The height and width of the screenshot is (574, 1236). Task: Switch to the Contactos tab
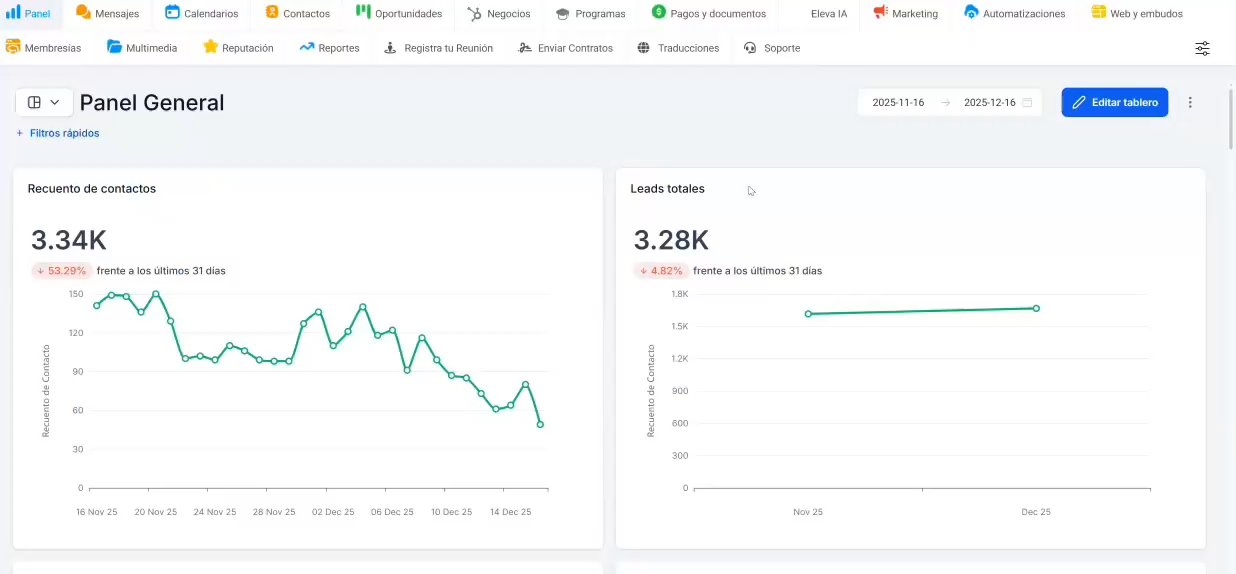point(297,14)
